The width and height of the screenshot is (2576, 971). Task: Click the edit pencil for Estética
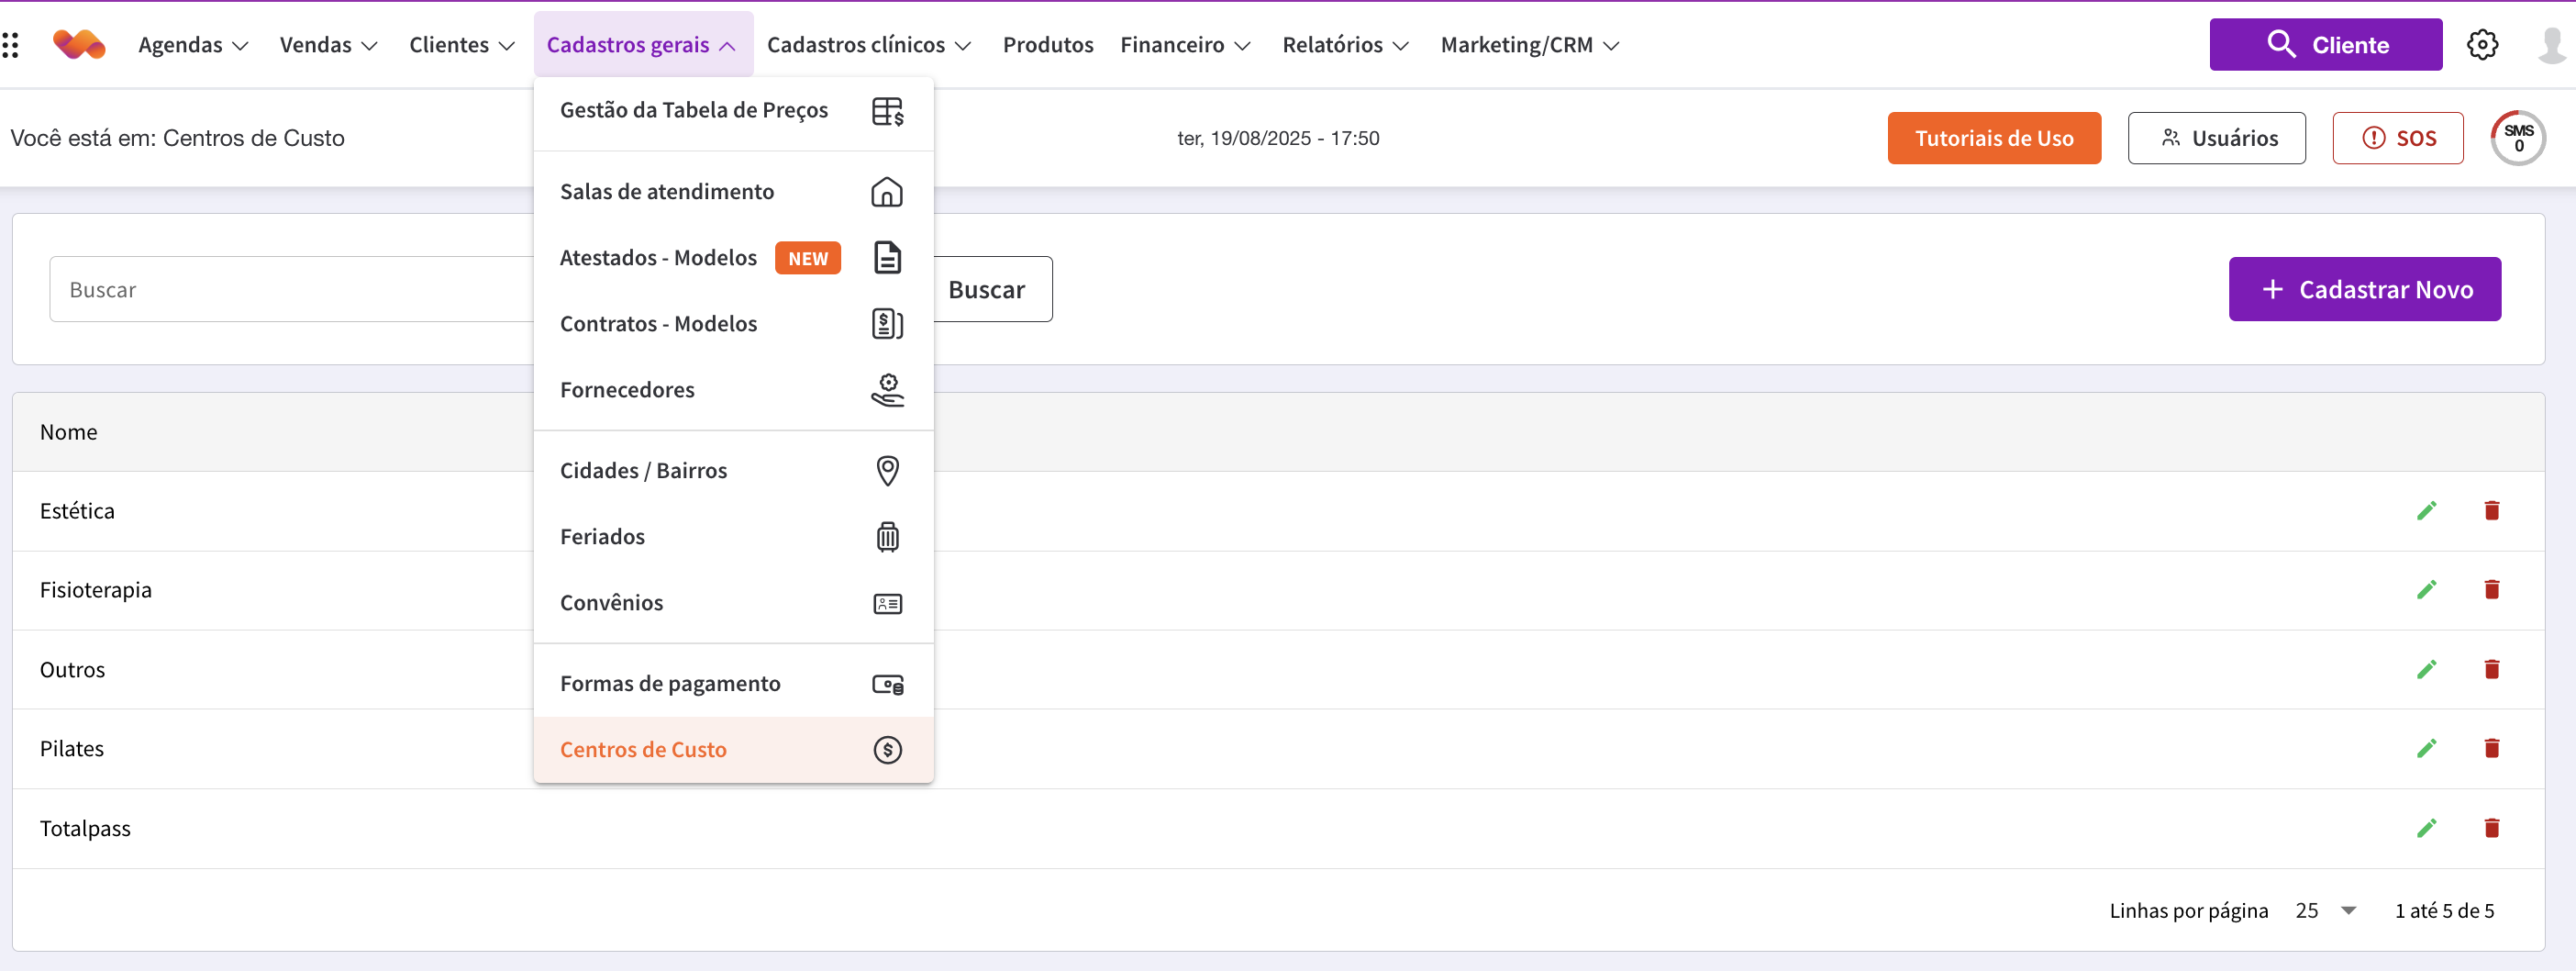tap(2426, 511)
